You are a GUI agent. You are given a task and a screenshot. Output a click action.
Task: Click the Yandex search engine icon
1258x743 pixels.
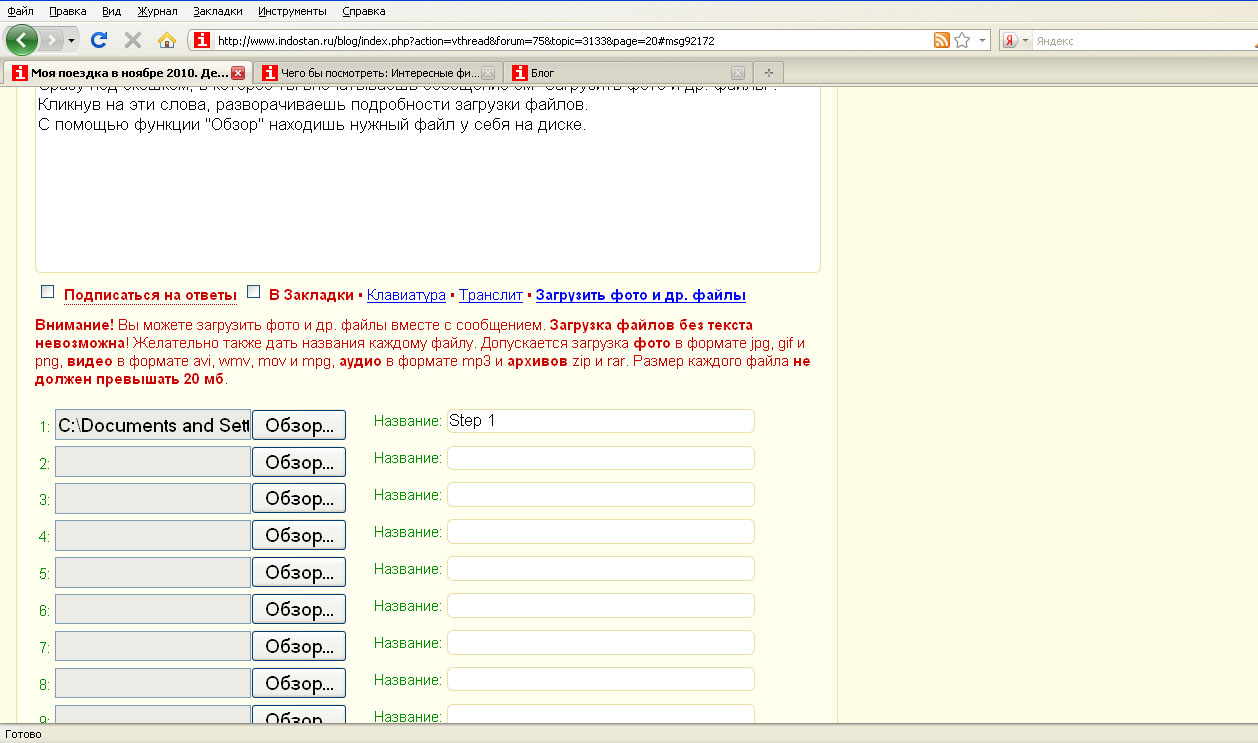tap(1011, 41)
